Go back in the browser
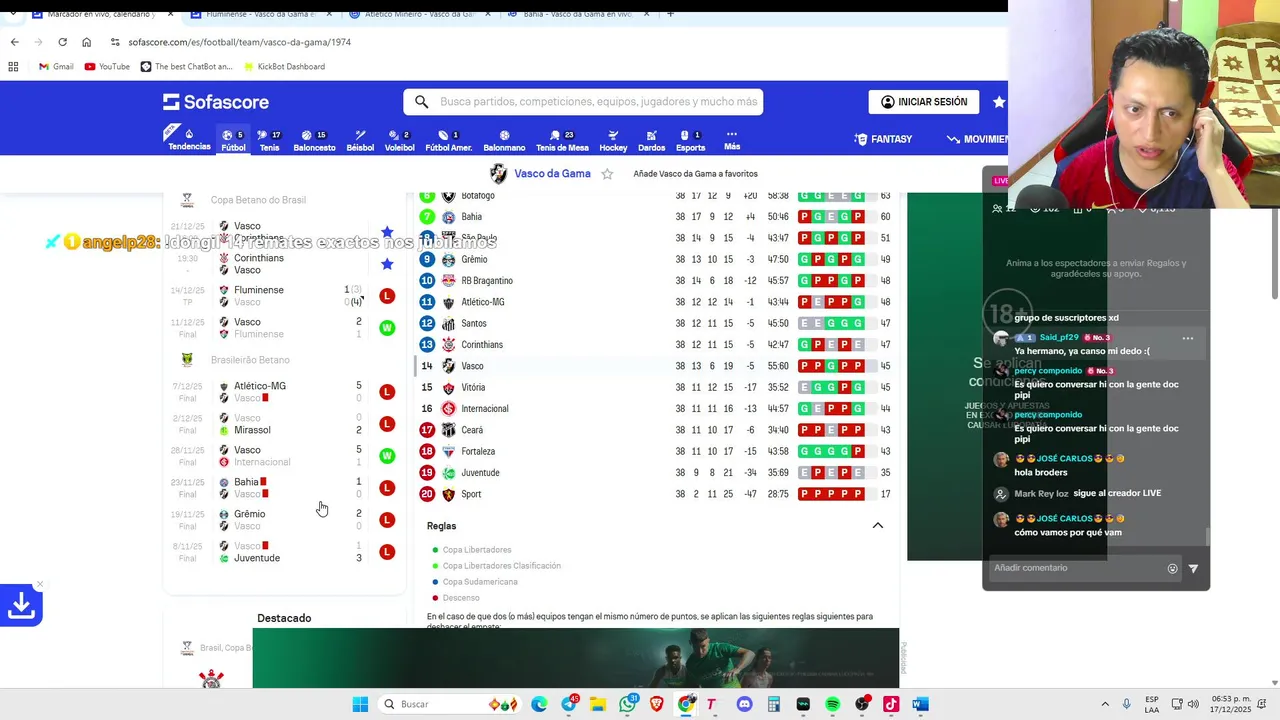Viewport: 1280px width, 720px height. (x=14, y=42)
